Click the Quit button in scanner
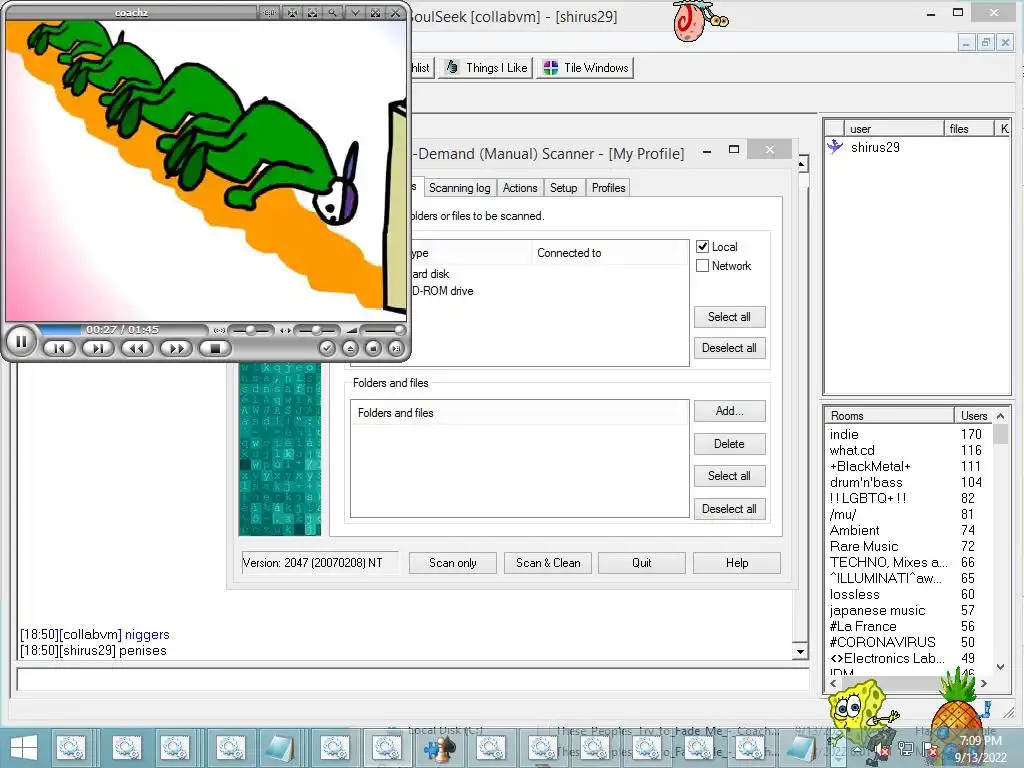 [x=641, y=563]
